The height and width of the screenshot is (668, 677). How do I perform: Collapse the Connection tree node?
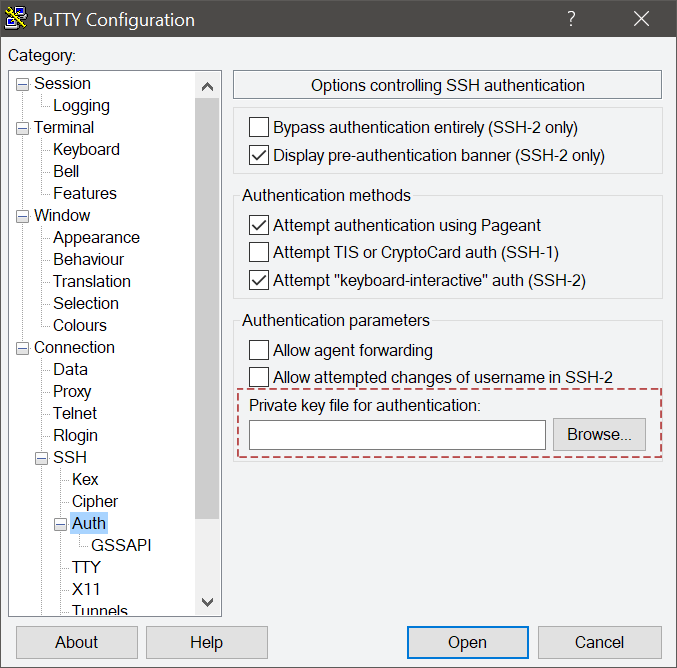(22, 348)
